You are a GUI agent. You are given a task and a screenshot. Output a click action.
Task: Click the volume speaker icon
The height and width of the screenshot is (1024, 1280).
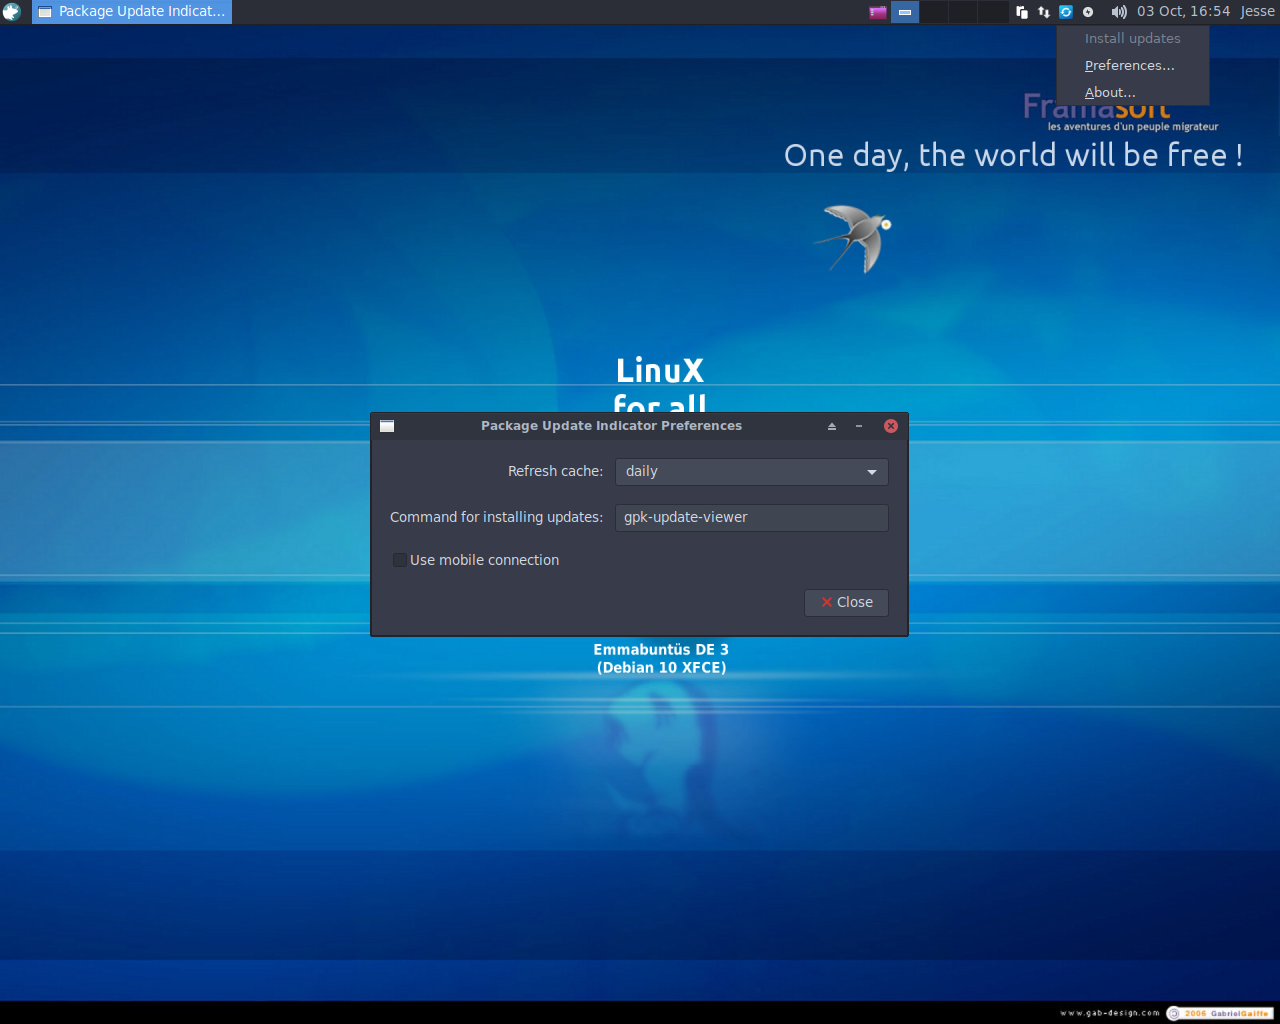pos(1119,12)
